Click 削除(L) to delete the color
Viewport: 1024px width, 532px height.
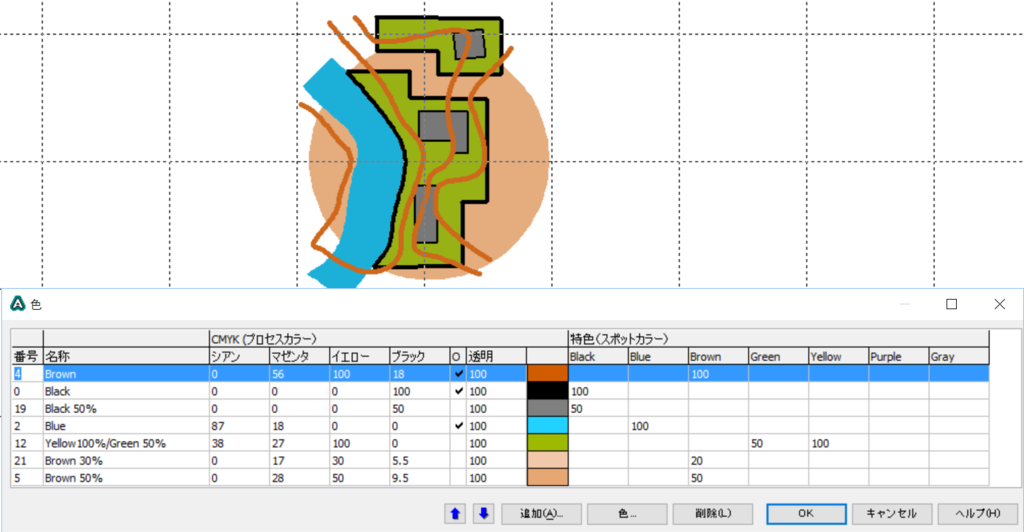tap(712, 514)
